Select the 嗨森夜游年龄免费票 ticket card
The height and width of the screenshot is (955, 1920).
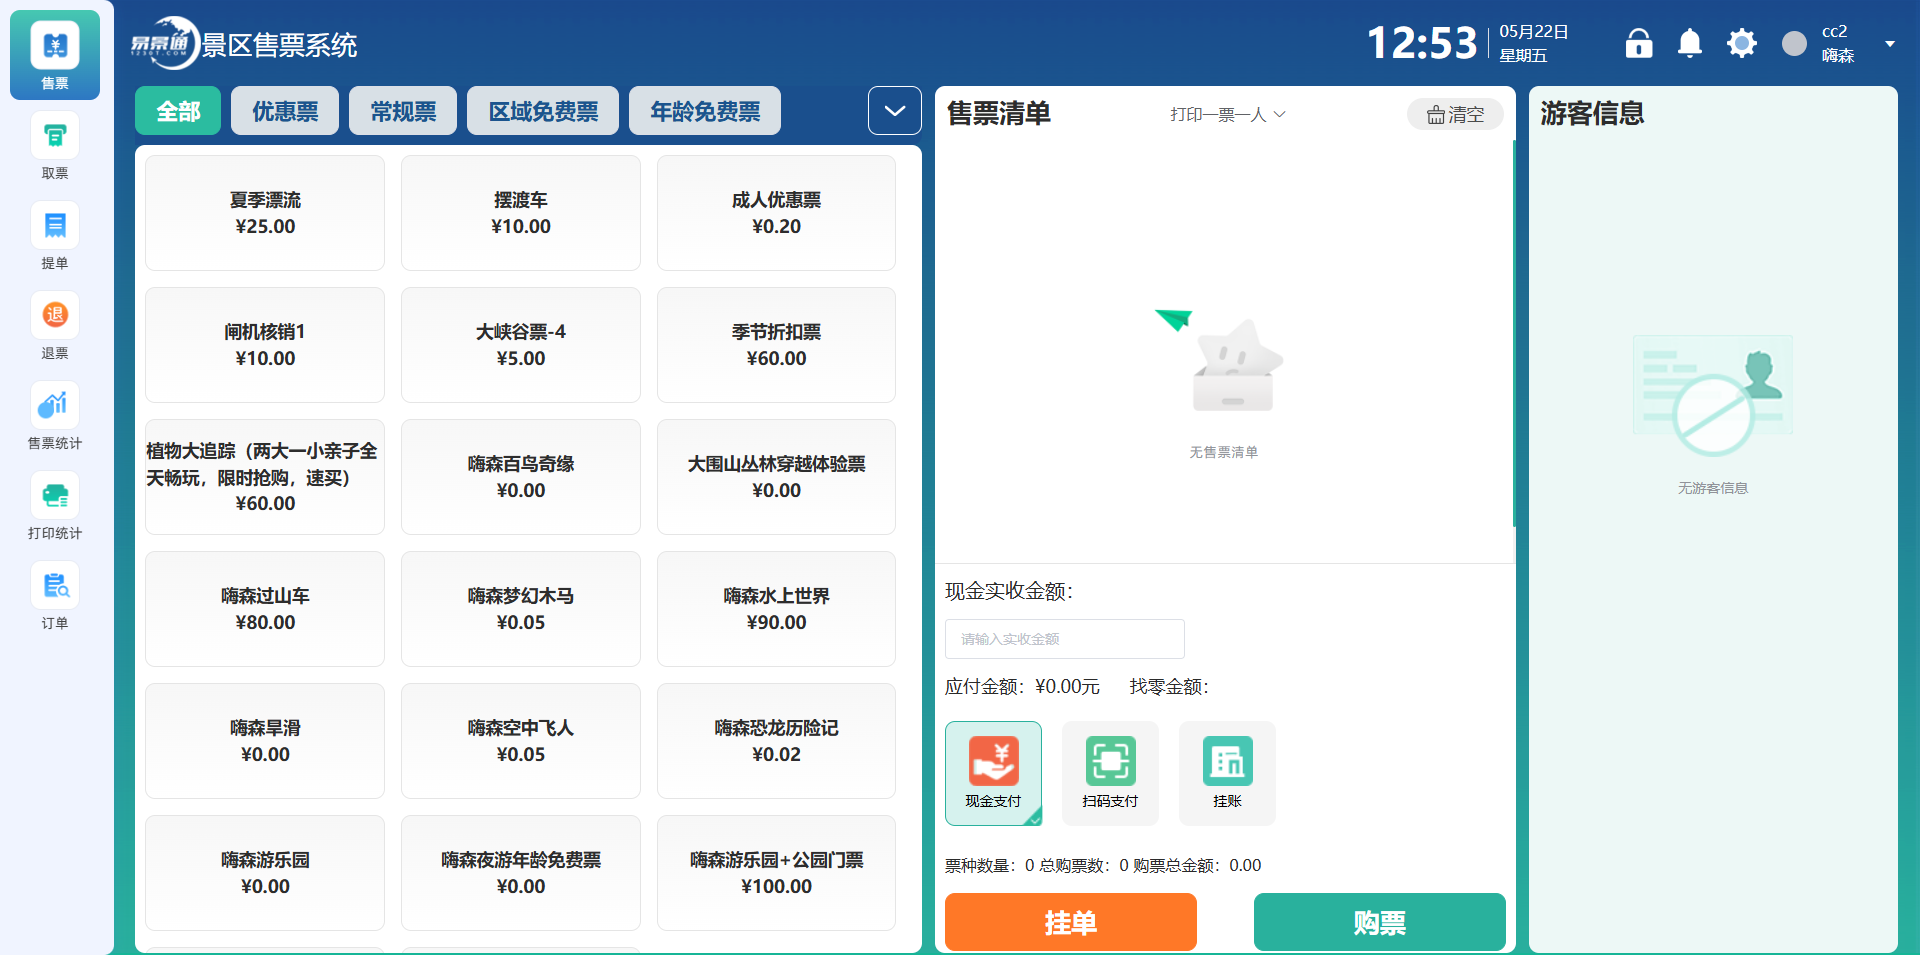coord(521,873)
